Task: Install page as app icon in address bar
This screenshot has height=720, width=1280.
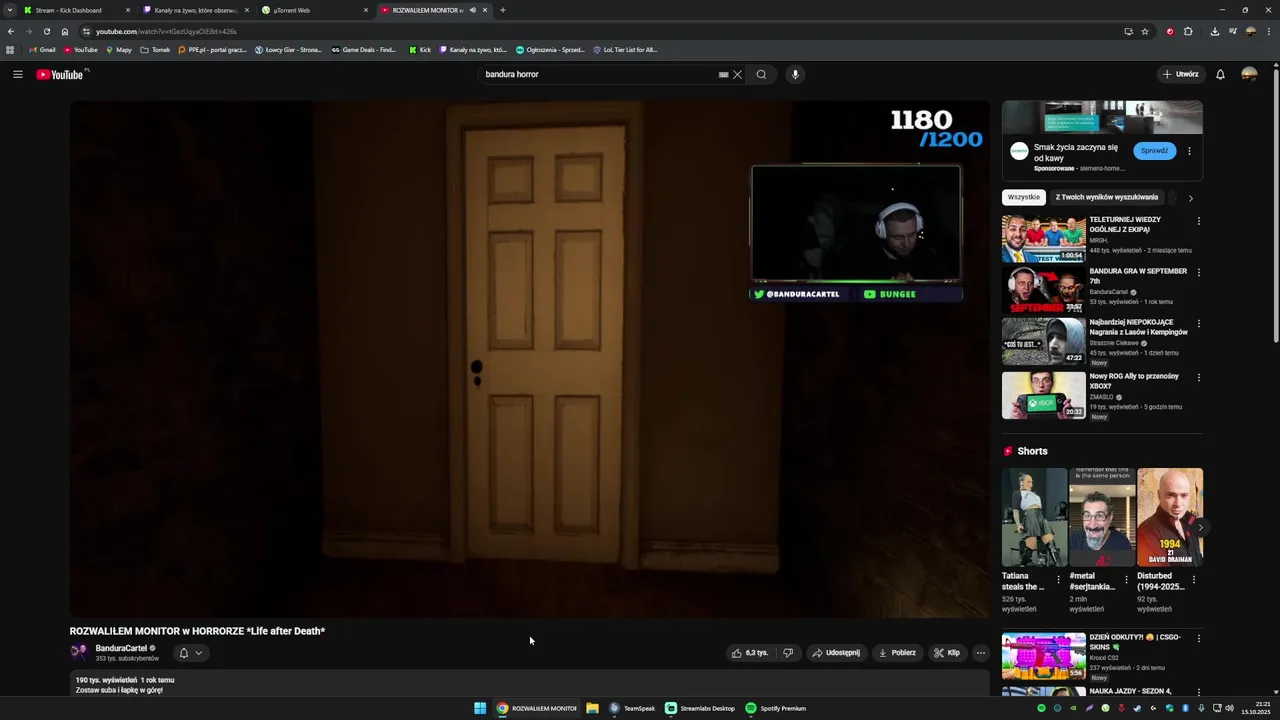Action: point(1128,31)
